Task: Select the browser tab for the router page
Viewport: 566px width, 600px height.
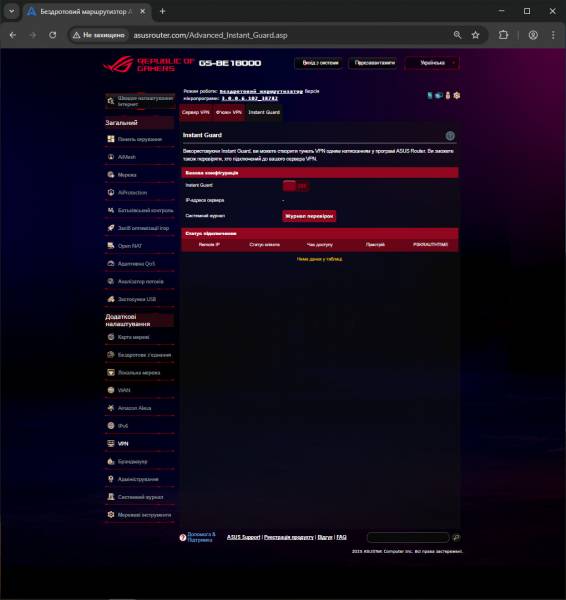Action: [x=86, y=12]
